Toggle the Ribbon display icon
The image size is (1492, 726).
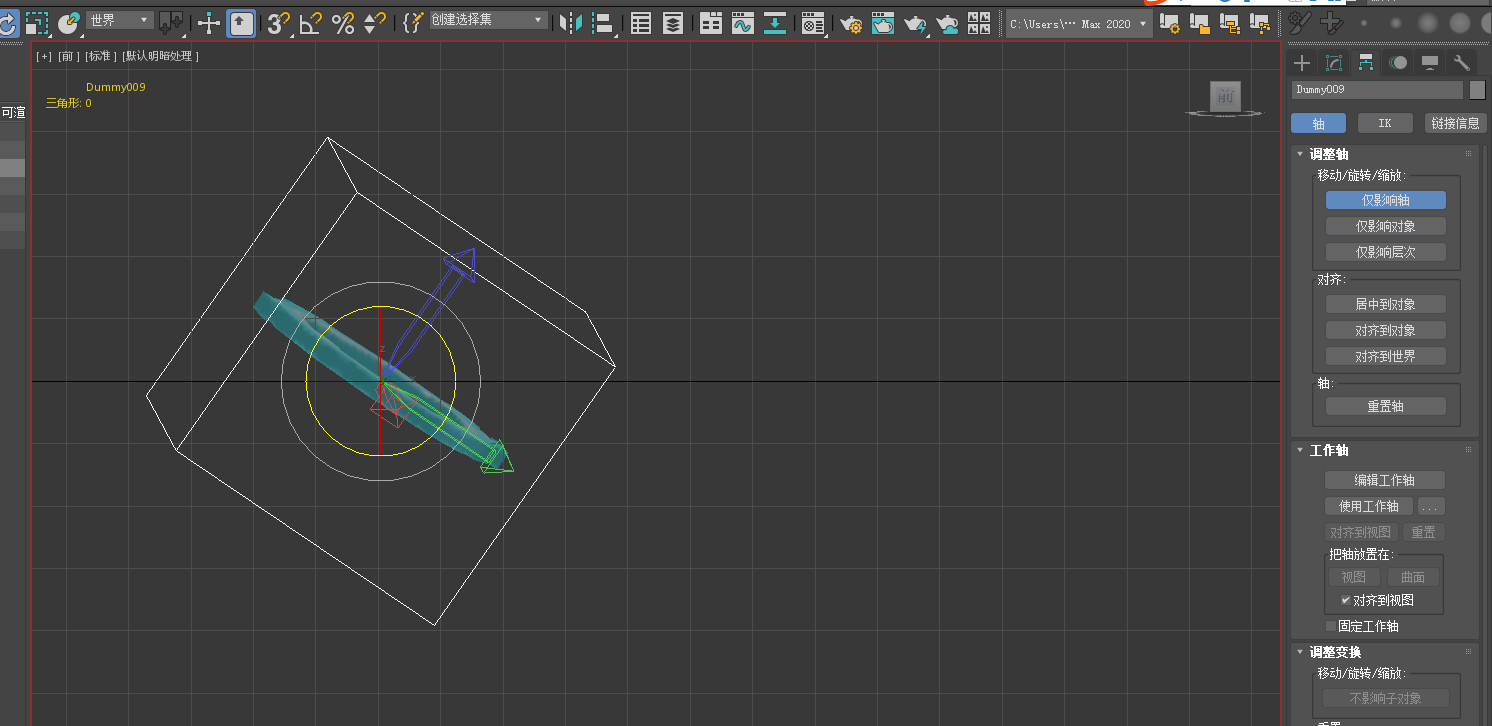click(x=711, y=24)
